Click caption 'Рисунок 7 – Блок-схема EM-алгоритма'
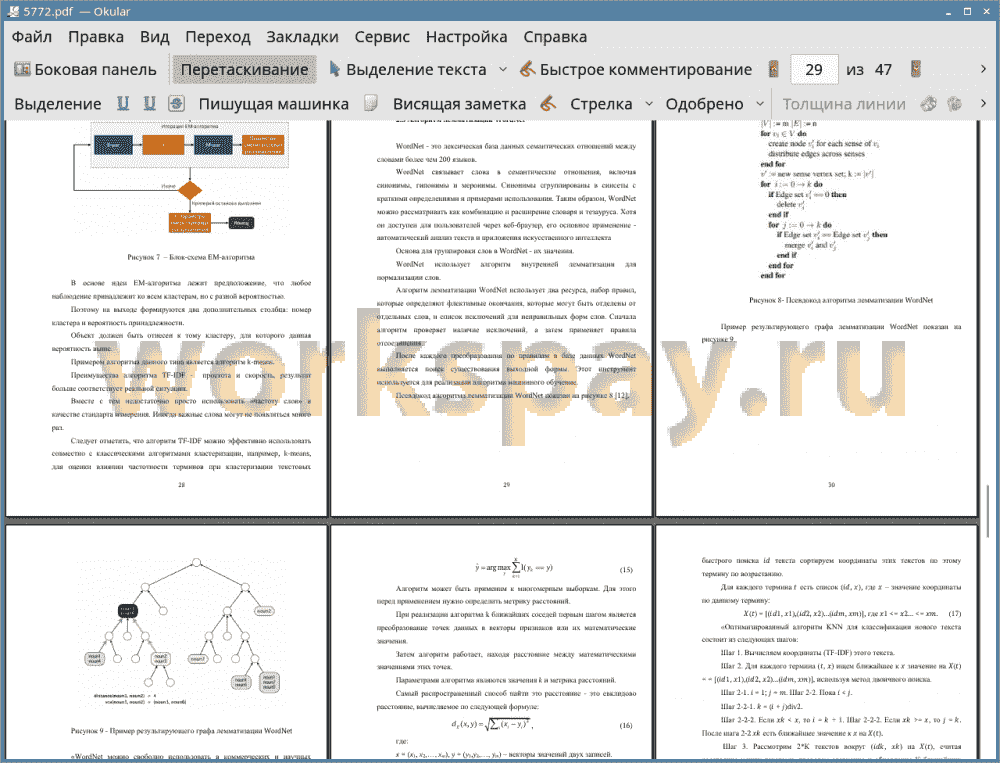The height and width of the screenshot is (763, 1000). tap(191, 257)
